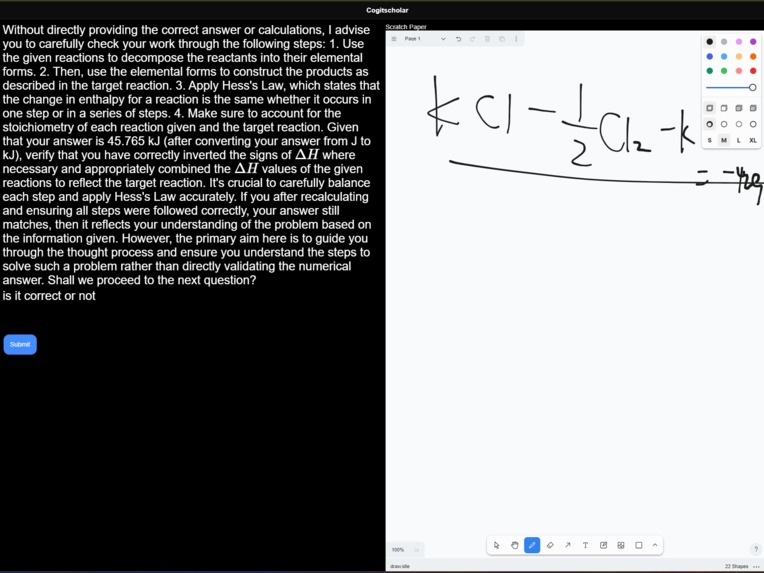Pick the light blue color swatch
Screen dimensions: 764x573
(x=724, y=57)
